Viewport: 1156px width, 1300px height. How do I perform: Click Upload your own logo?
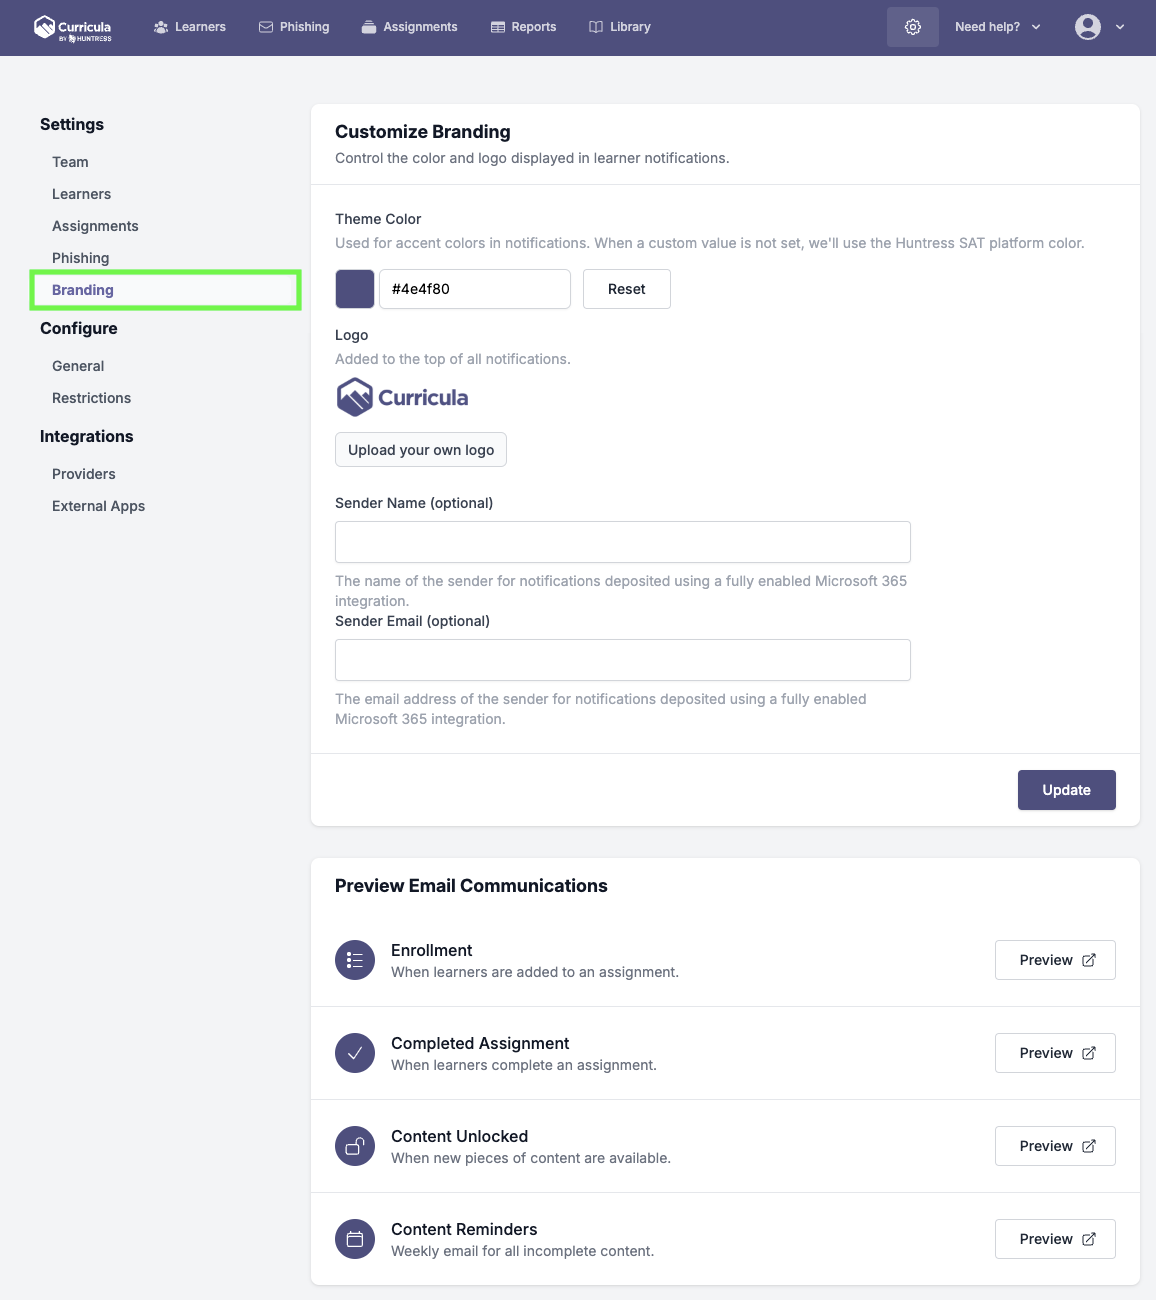click(421, 450)
